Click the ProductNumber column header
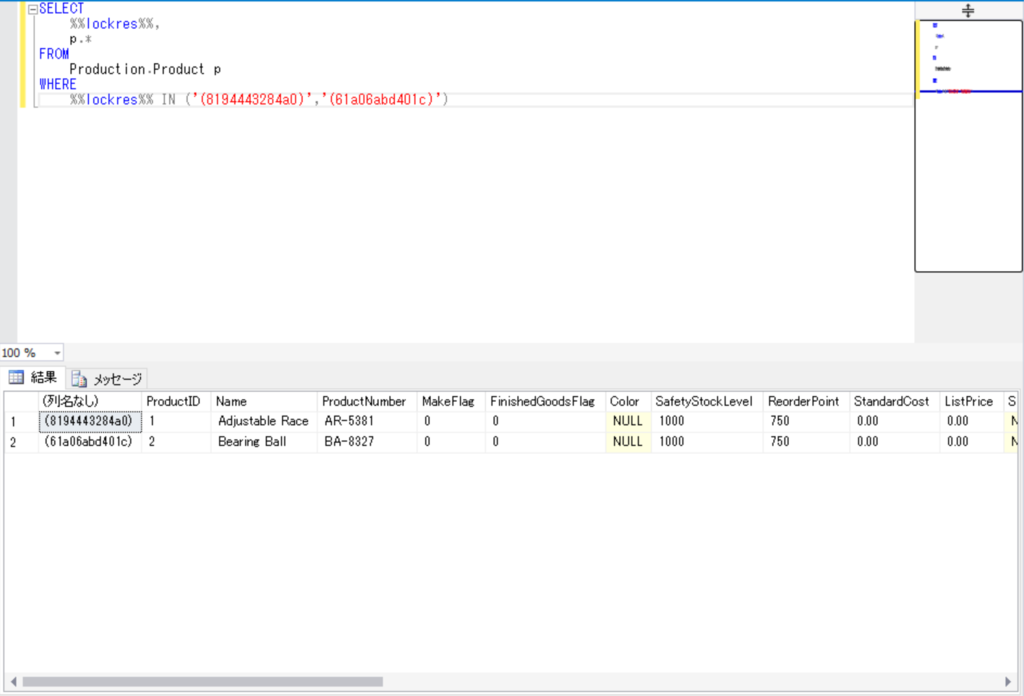This screenshot has height=696, width=1024. tap(367, 402)
